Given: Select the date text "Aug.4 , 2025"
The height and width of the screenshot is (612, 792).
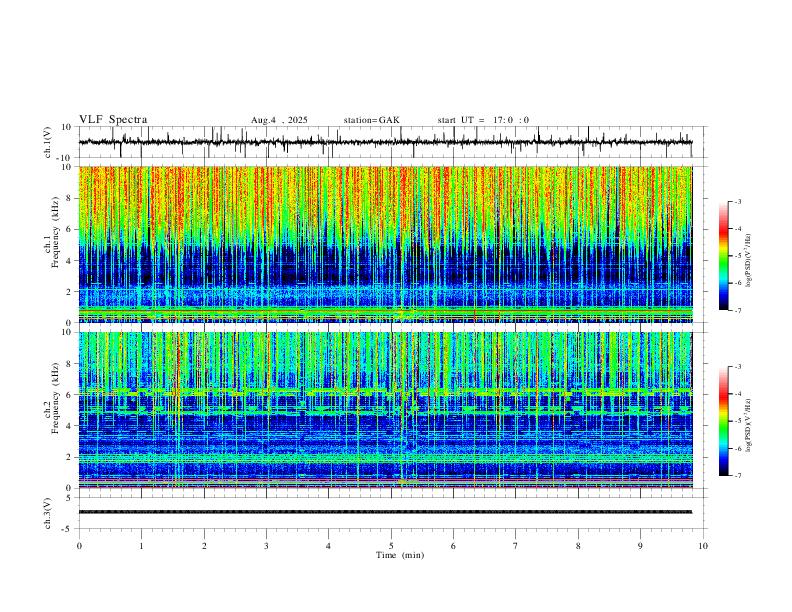Looking at the screenshot, I should coord(279,120).
